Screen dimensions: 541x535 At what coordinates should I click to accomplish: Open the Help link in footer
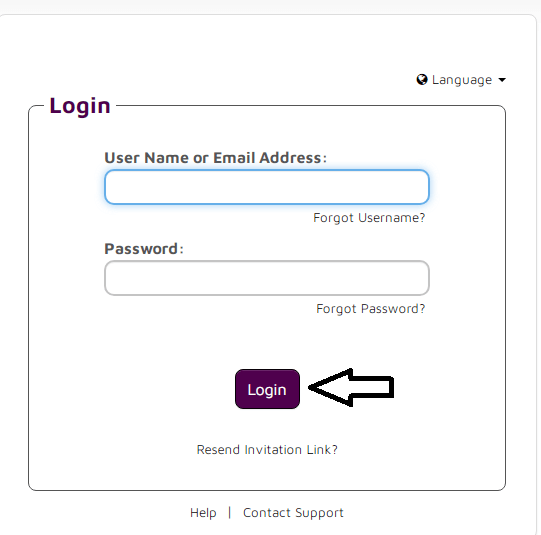coord(203,513)
